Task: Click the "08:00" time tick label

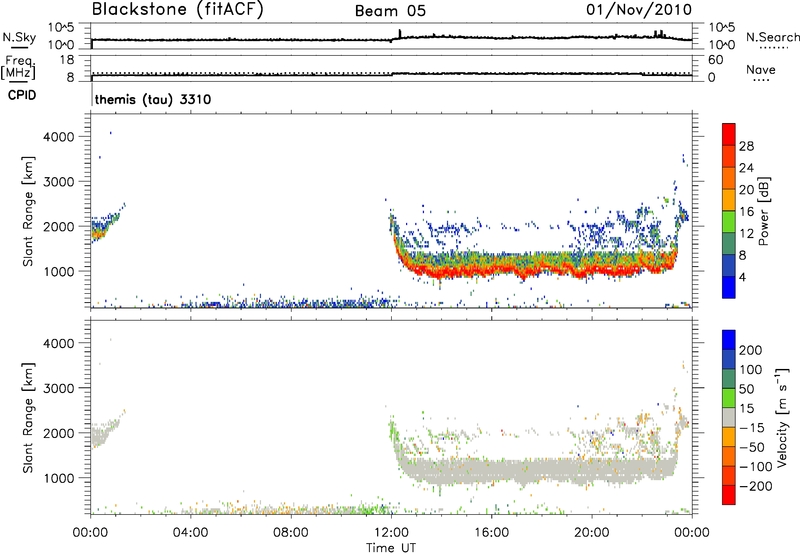Action: point(291,533)
